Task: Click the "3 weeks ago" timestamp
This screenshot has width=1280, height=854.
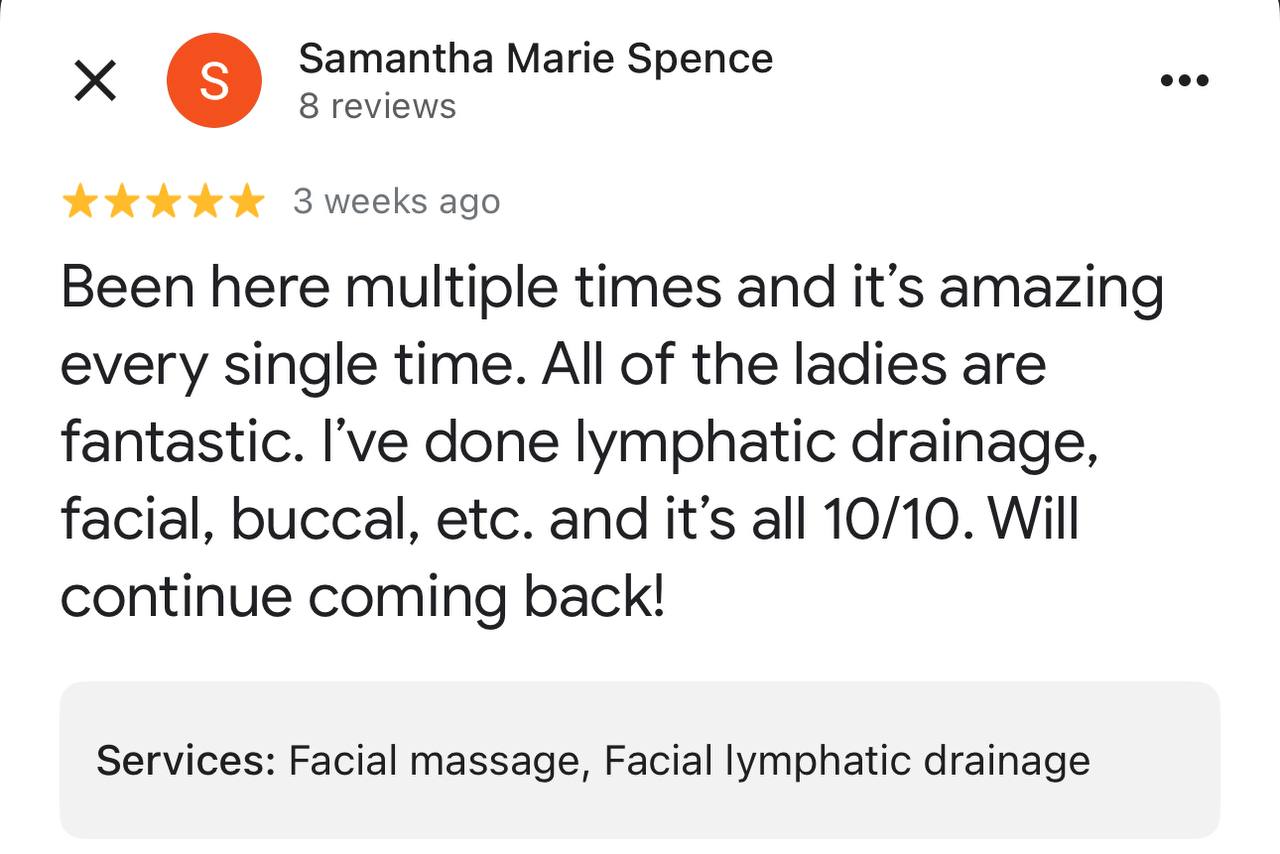Action: tap(396, 202)
